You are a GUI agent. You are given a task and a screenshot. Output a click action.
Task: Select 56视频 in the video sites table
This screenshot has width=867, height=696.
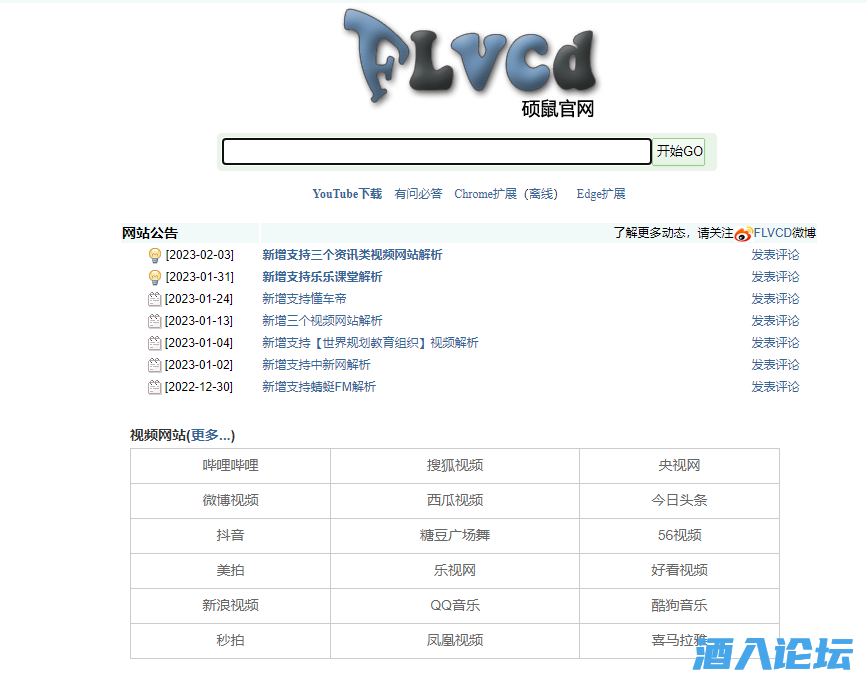(679, 536)
